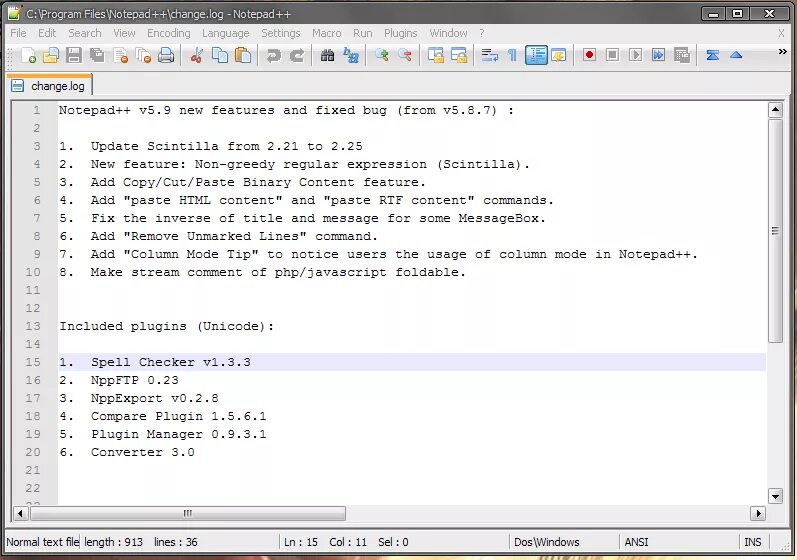Click the "Converter 3.0" line

point(143,452)
